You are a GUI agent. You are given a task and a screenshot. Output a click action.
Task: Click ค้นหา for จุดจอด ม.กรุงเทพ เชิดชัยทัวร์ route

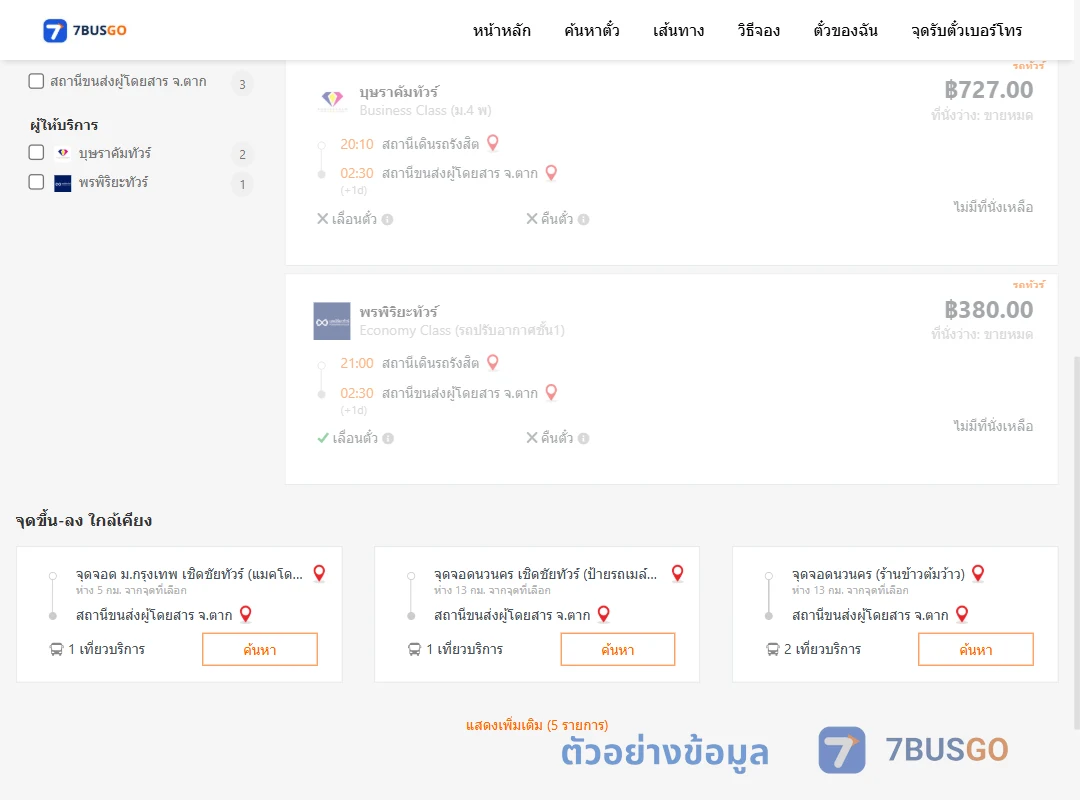point(260,649)
